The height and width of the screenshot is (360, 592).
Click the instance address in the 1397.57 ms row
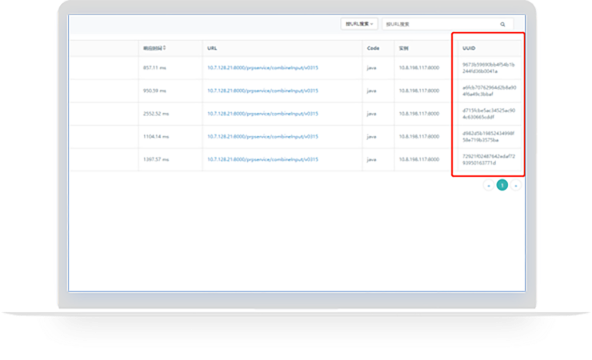tap(419, 160)
